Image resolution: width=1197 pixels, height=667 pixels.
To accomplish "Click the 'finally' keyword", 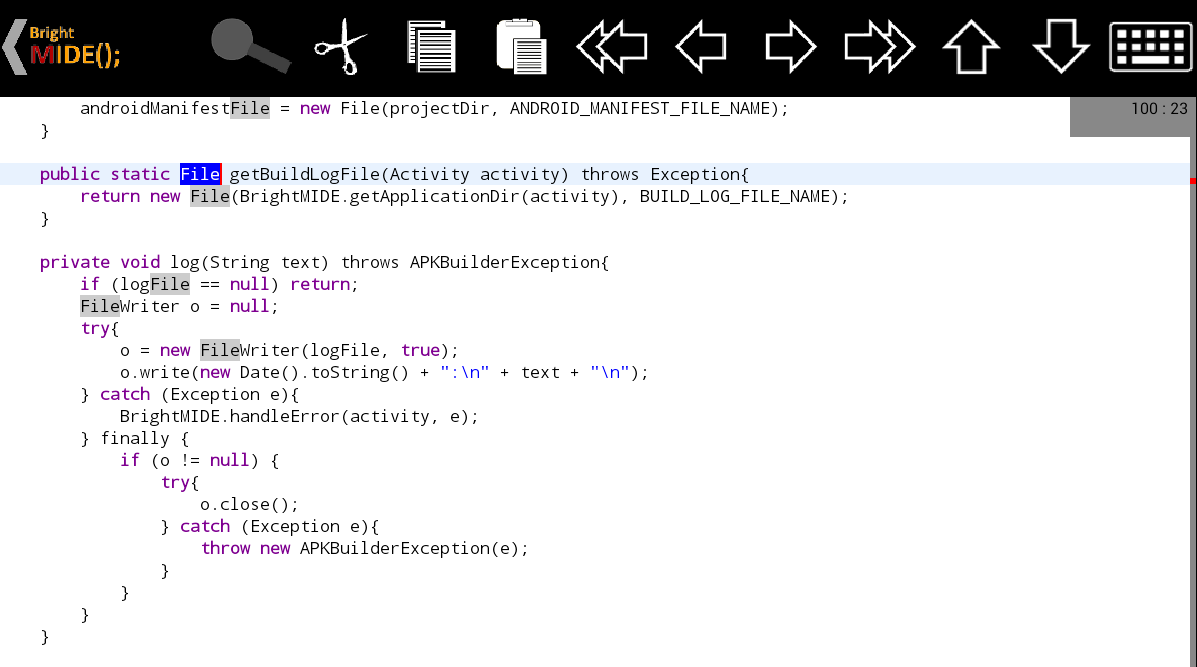I will pyautogui.click(x=135, y=438).
